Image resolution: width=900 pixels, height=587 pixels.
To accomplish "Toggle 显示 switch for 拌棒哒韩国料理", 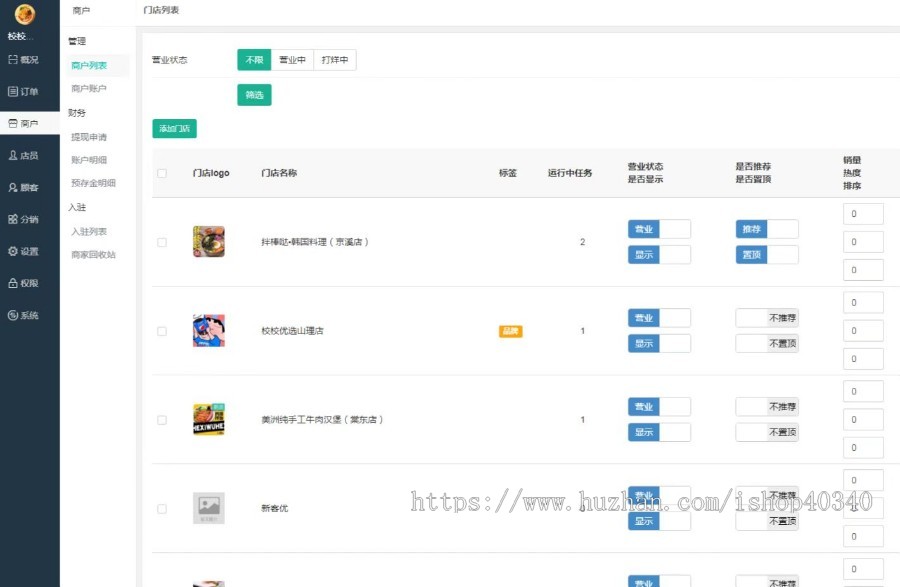I will [659, 255].
